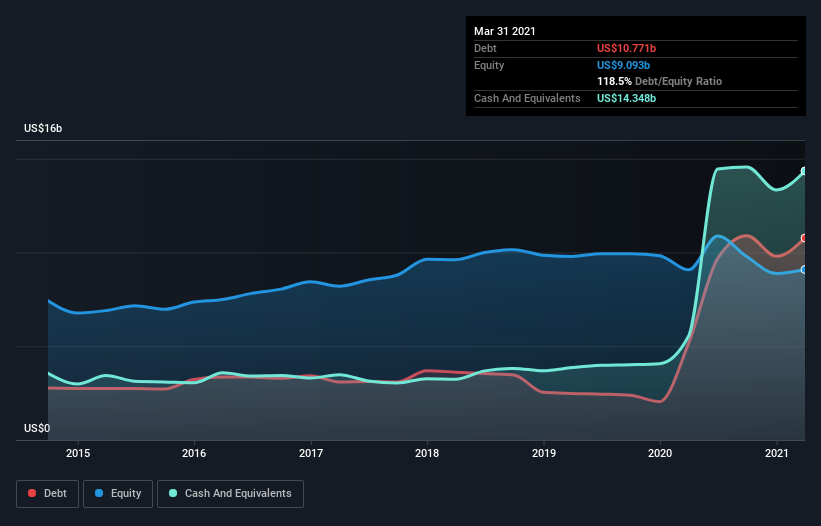Click the Equity label in tooltip

[489, 65]
